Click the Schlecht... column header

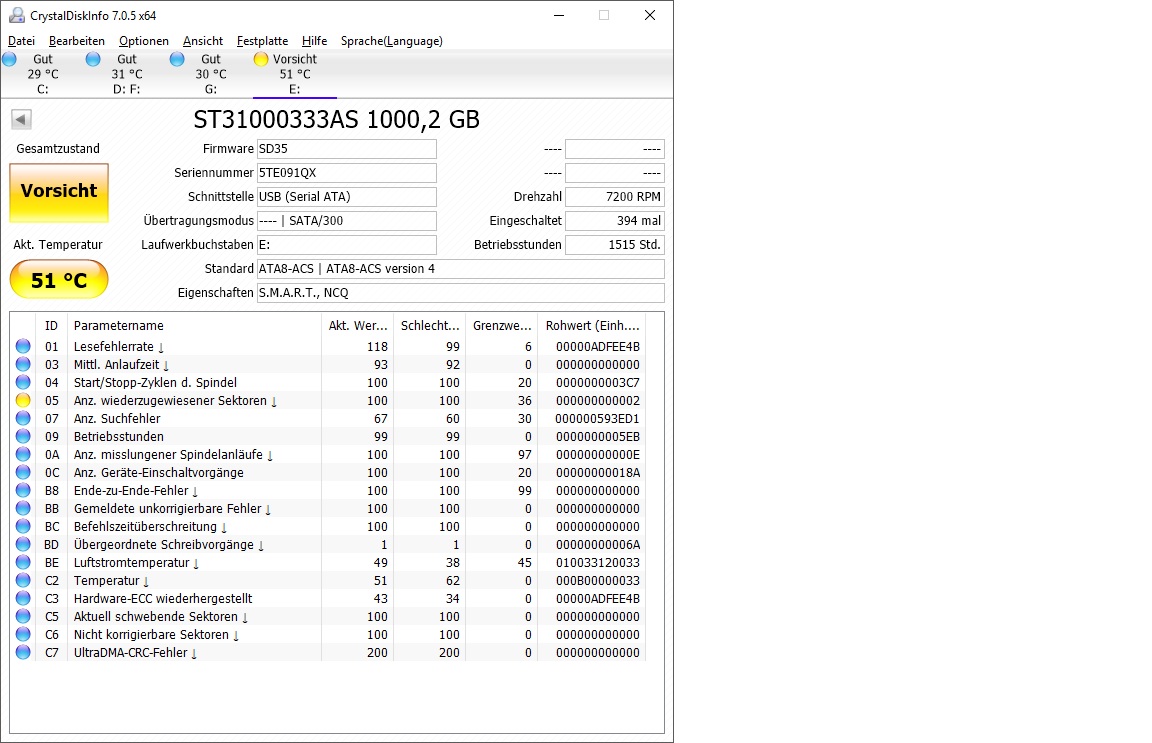pyautogui.click(x=429, y=326)
